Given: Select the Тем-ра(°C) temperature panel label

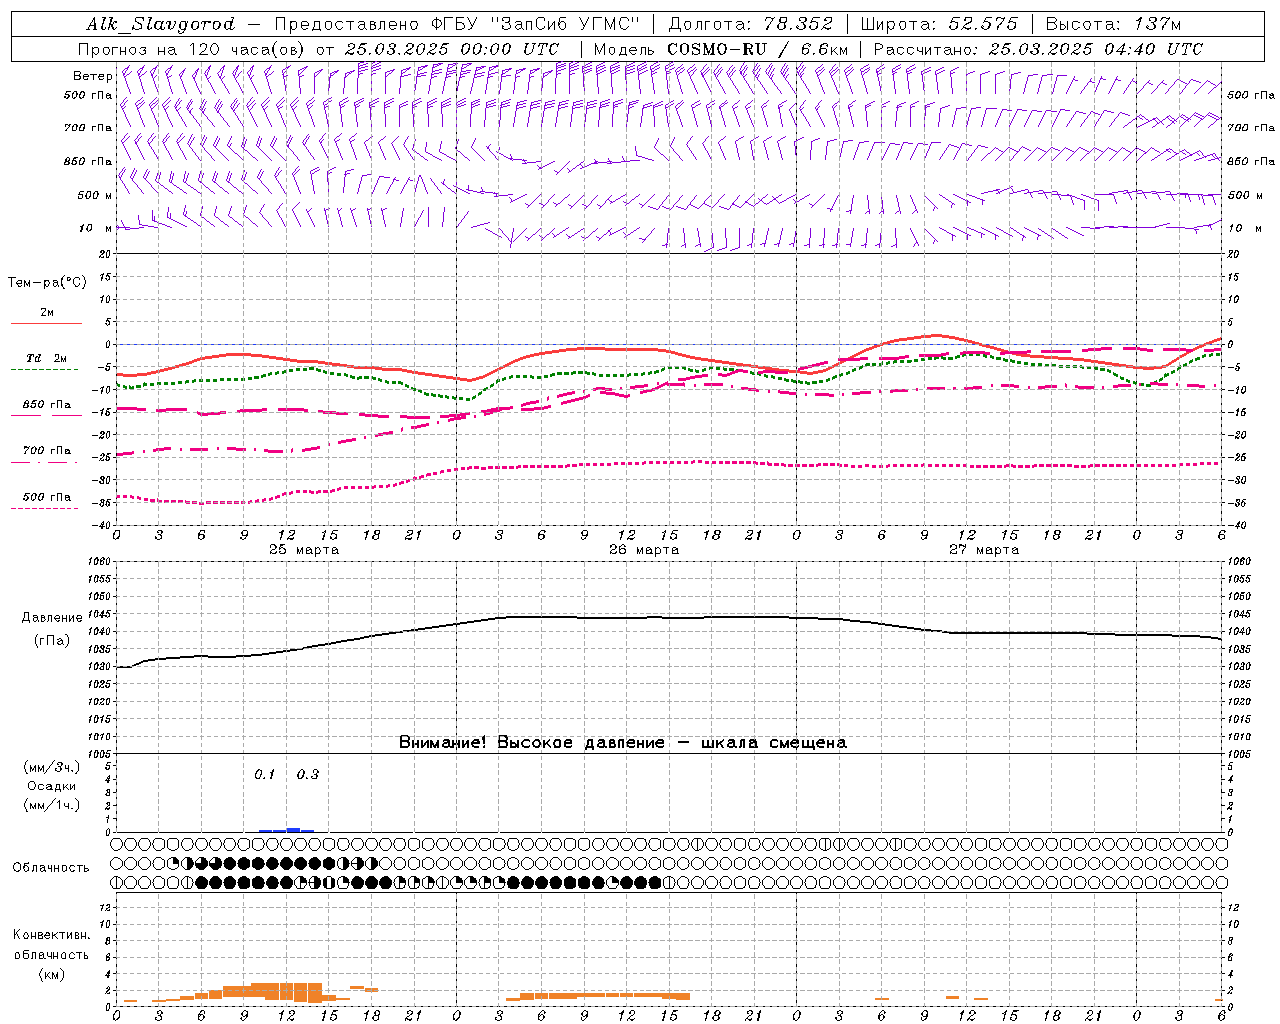Looking at the screenshot, I should click(47, 283).
